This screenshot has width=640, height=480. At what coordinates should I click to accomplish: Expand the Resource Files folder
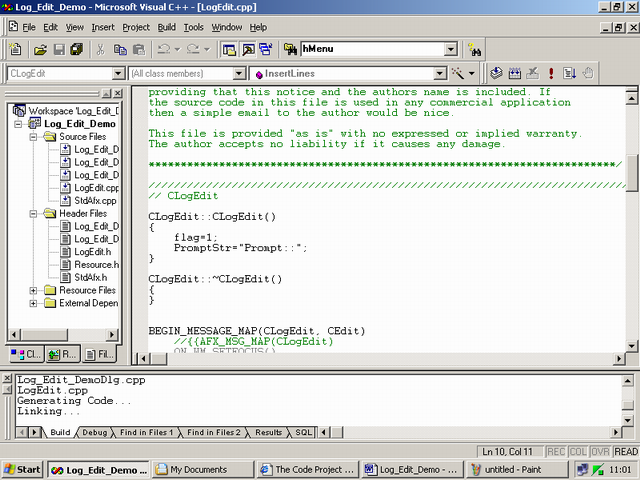pyautogui.click(x=33, y=290)
